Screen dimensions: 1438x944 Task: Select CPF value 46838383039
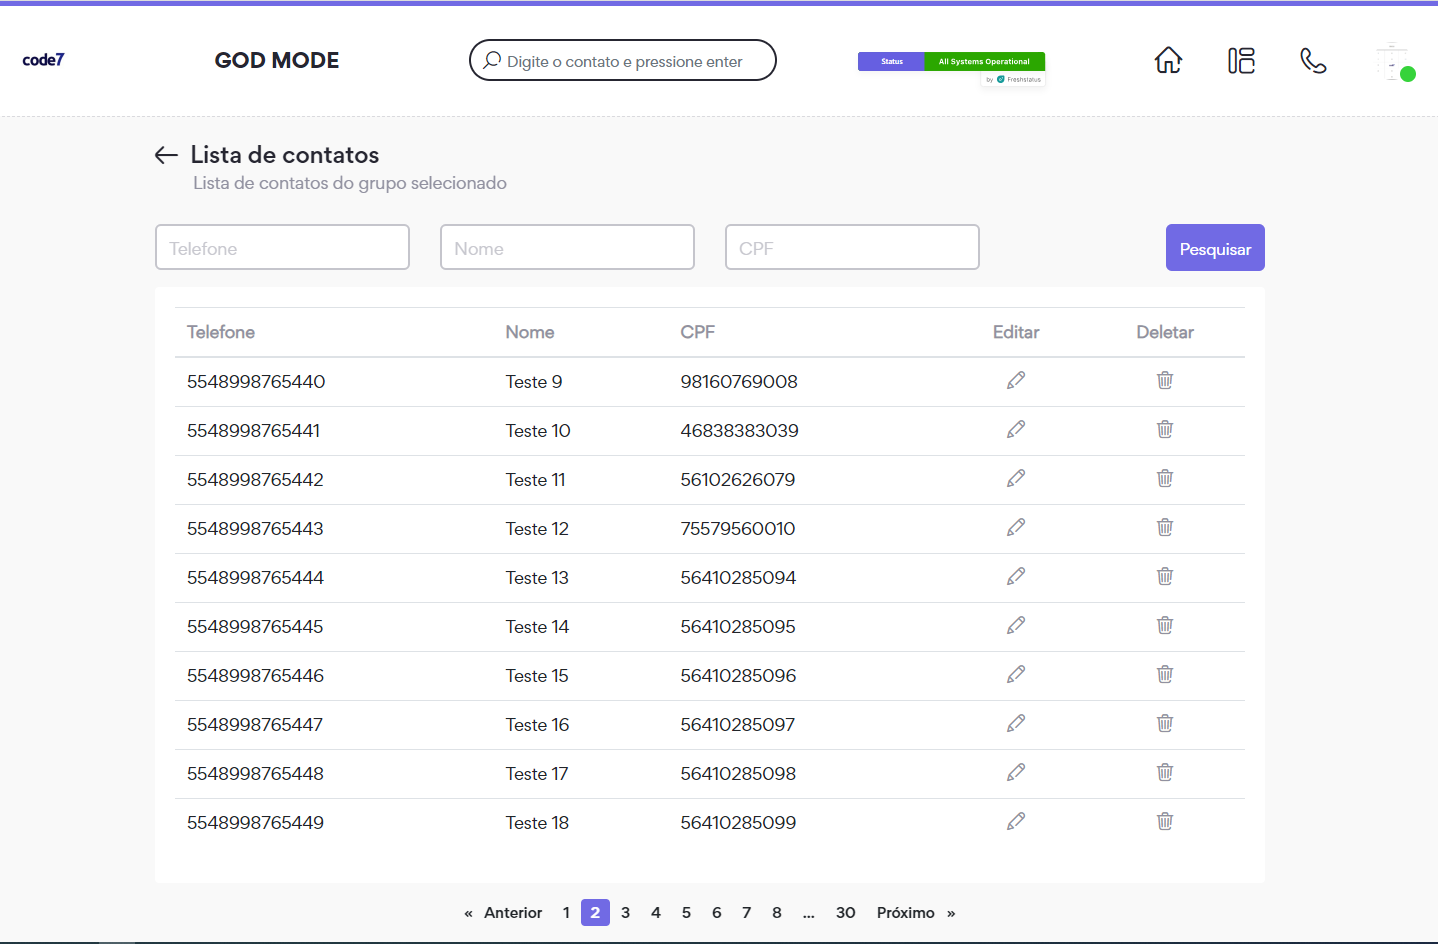pyautogui.click(x=739, y=431)
